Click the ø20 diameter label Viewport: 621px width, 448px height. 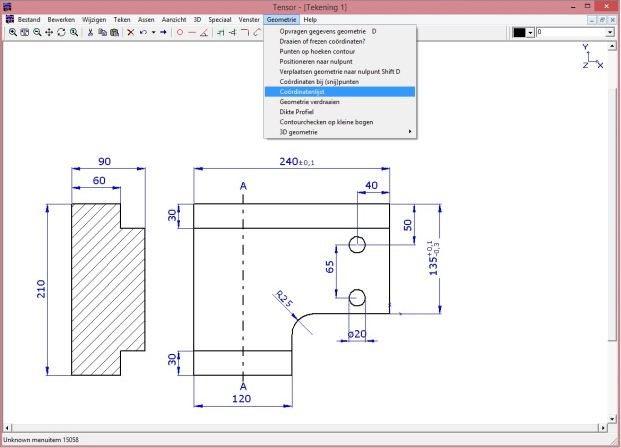pyautogui.click(x=357, y=334)
